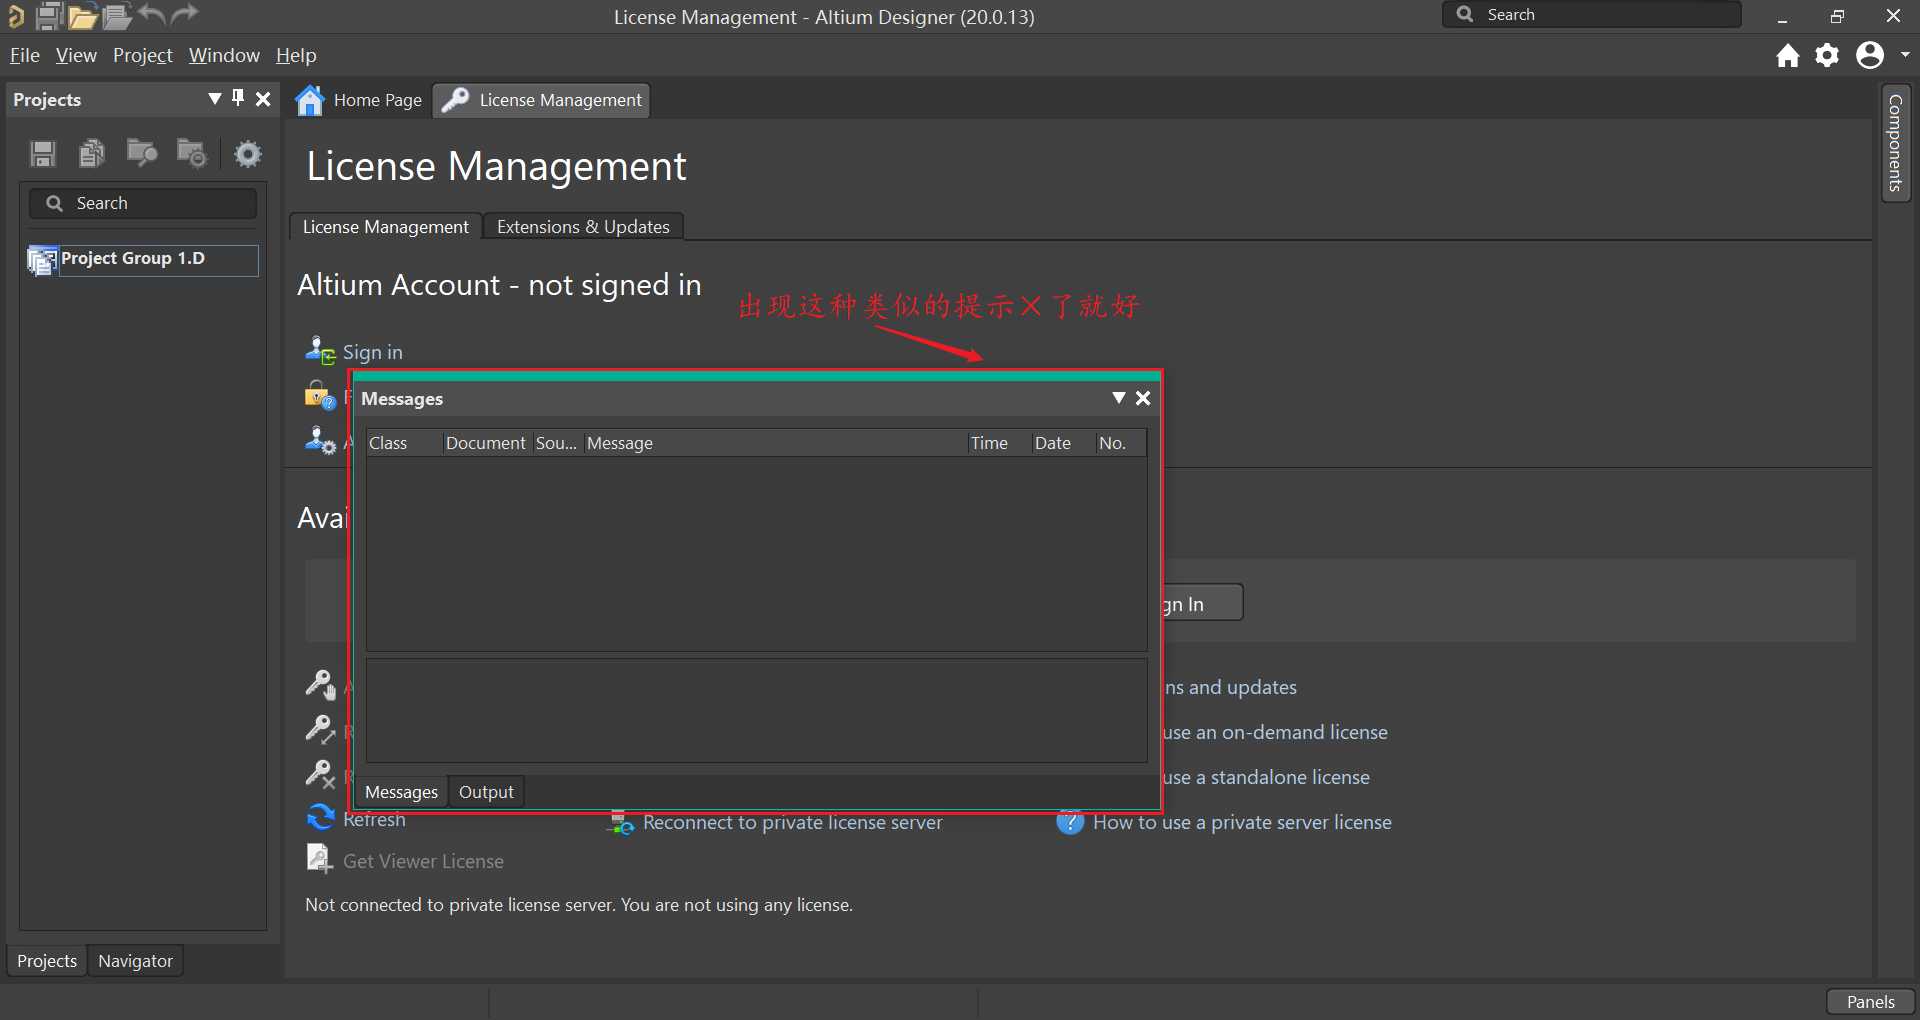Image resolution: width=1920 pixels, height=1020 pixels.
Task: Open document via title bar folder icon
Action: [83, 16]
